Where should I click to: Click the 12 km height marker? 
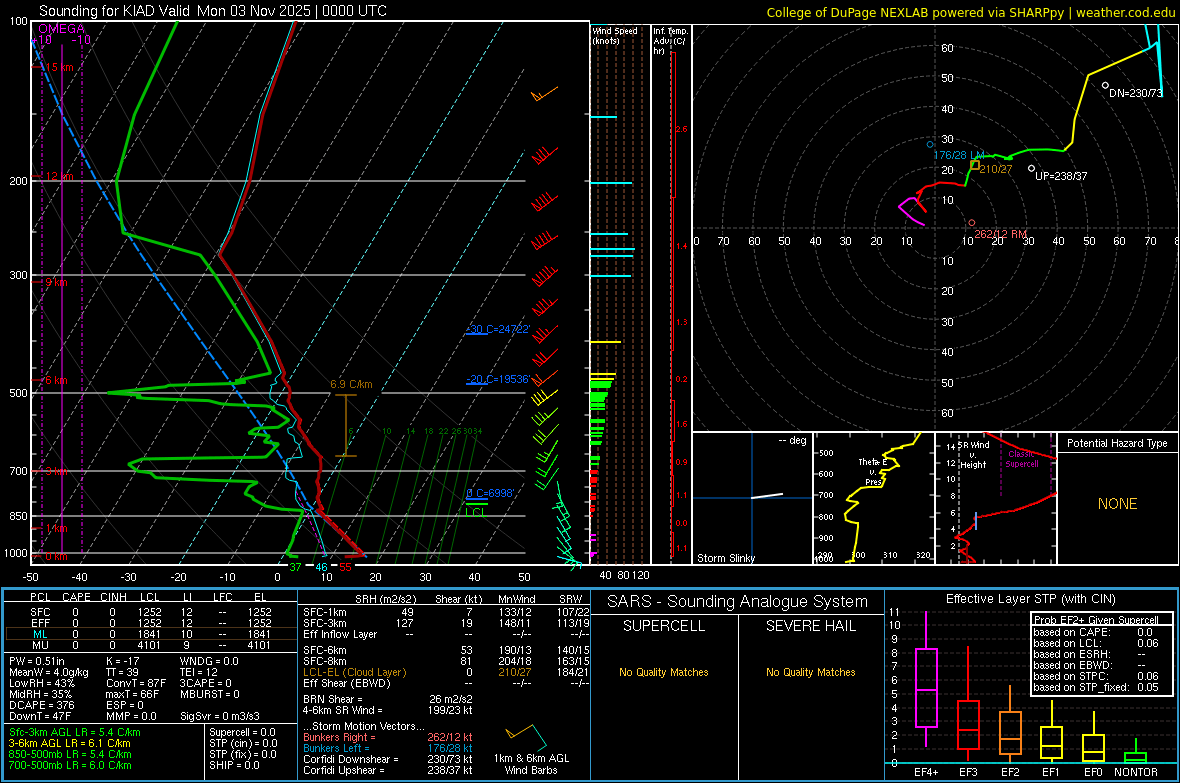58,176
